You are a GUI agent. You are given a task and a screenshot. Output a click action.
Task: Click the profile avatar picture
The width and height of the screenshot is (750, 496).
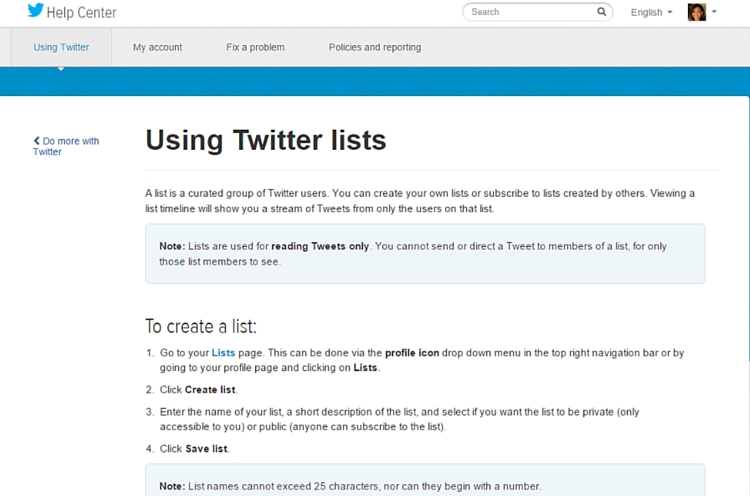click(696, 12)
